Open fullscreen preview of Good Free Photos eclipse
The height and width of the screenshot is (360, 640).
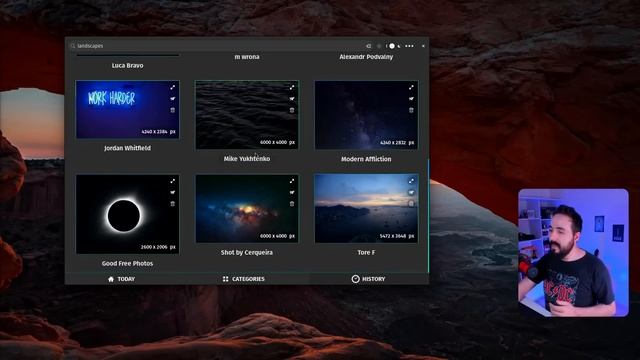click(173, 181)
